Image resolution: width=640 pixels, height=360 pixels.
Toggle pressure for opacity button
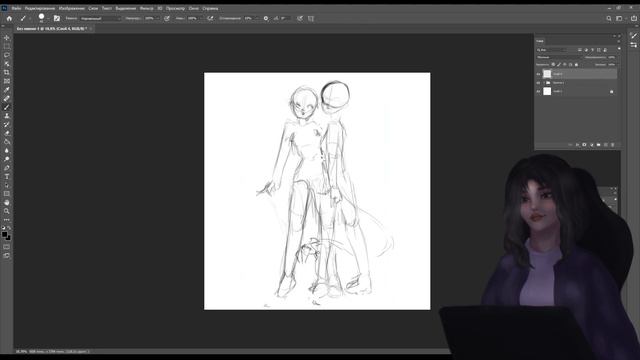pyautogui.click(x=167, y=18)
